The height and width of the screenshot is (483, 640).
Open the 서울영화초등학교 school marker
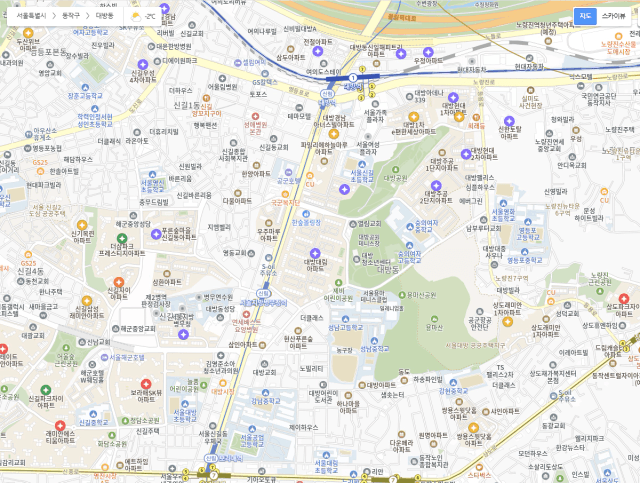coord(503,203)
